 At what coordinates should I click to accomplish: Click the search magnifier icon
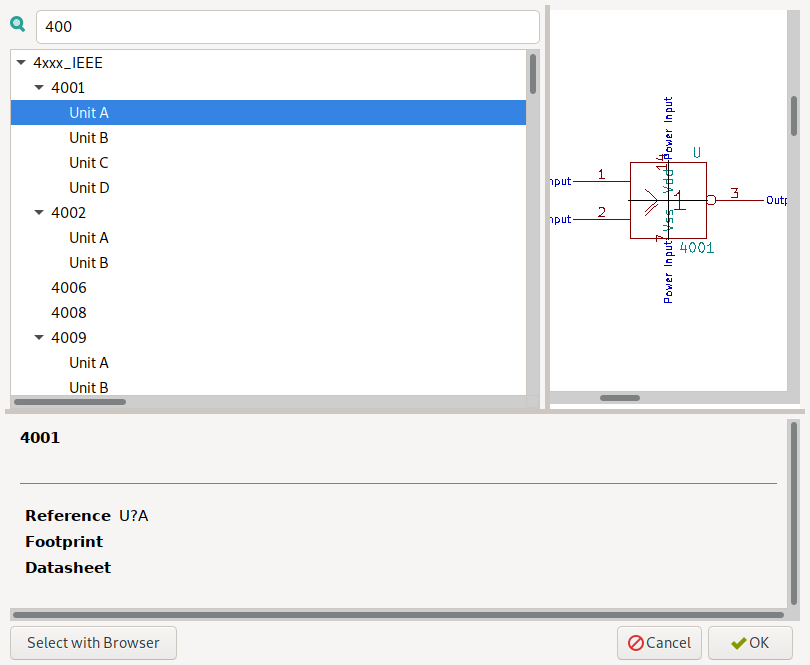click(17, 26)
